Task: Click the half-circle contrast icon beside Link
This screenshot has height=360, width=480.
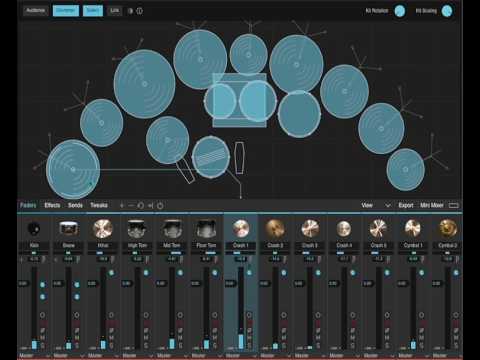Action: pos(130,11)
